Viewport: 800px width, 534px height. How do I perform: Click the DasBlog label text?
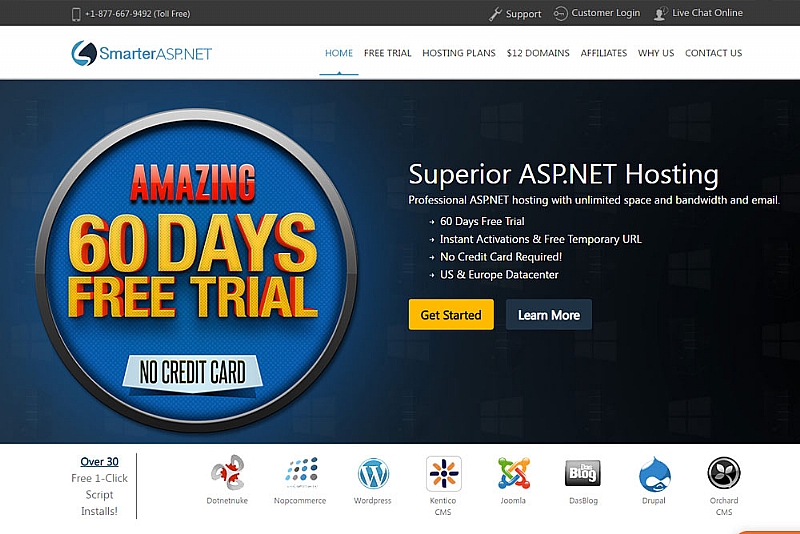click(x=583, y=501)
